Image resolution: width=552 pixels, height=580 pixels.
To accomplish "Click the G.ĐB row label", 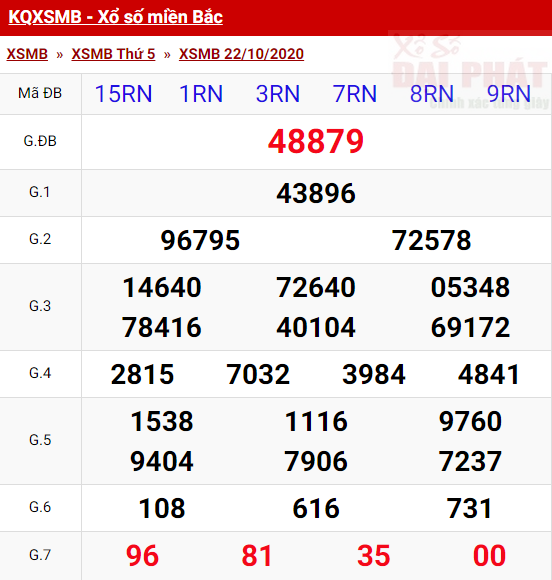I will click(40, 141).
